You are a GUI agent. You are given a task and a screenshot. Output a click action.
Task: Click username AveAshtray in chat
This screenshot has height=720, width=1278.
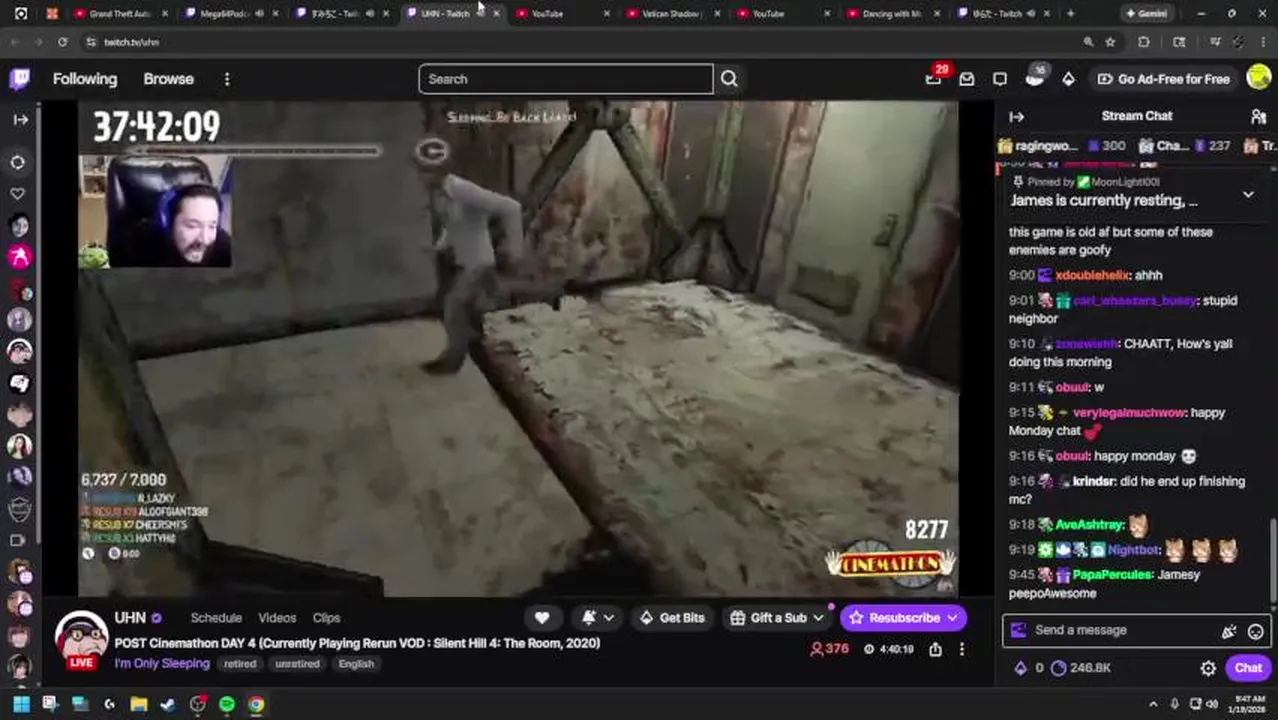pyautogui.click(x=1090, y=525)
